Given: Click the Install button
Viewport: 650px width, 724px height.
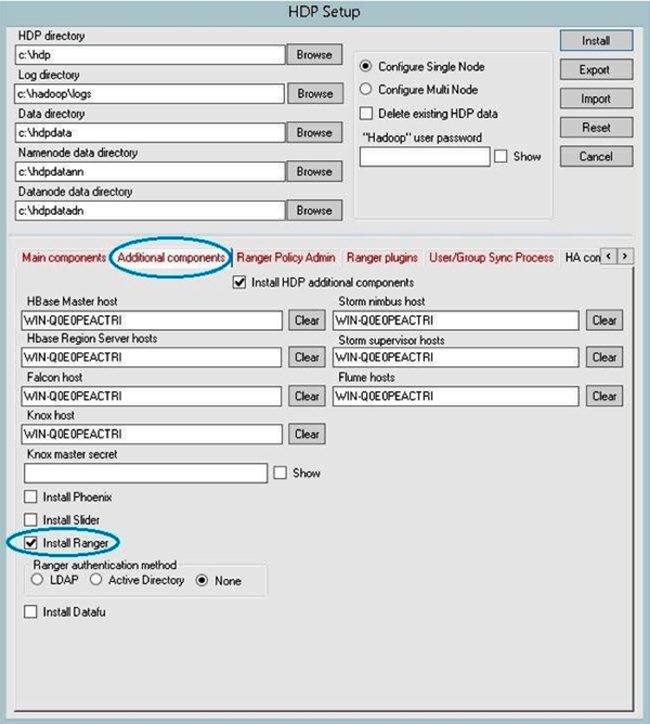Looking at the screenshot, I should coord(596,41).
